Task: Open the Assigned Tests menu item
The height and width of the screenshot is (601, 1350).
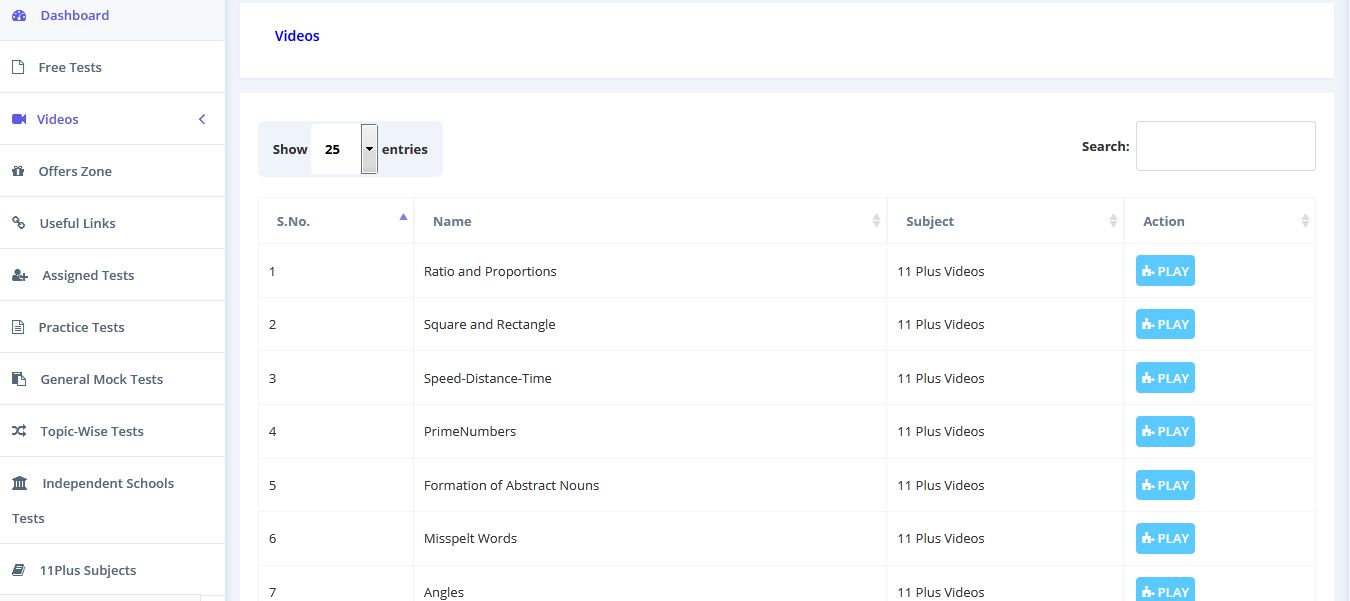Action: 112,275
